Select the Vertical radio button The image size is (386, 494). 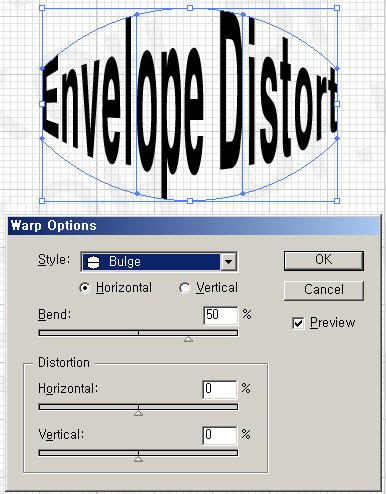(x=184, y=288)
